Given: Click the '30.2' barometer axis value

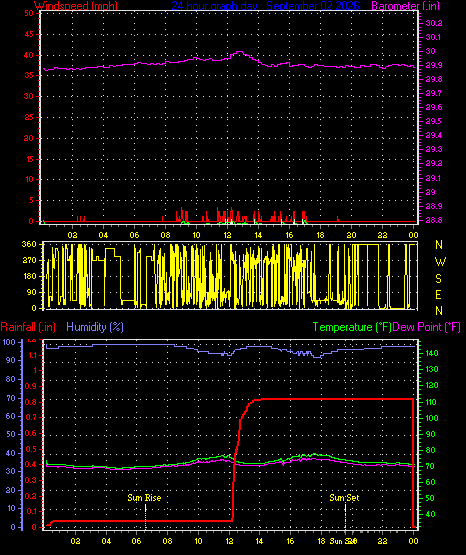Looking at the screenshot, I should [434, 23].
